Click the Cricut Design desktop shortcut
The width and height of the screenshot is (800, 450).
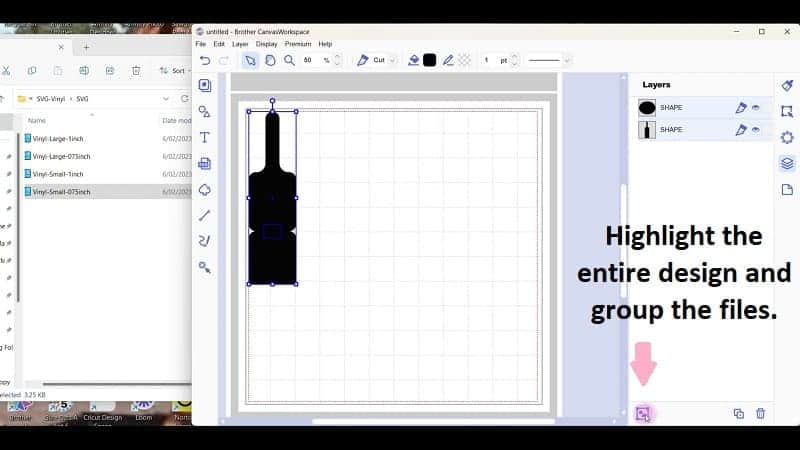coord(103,413)
